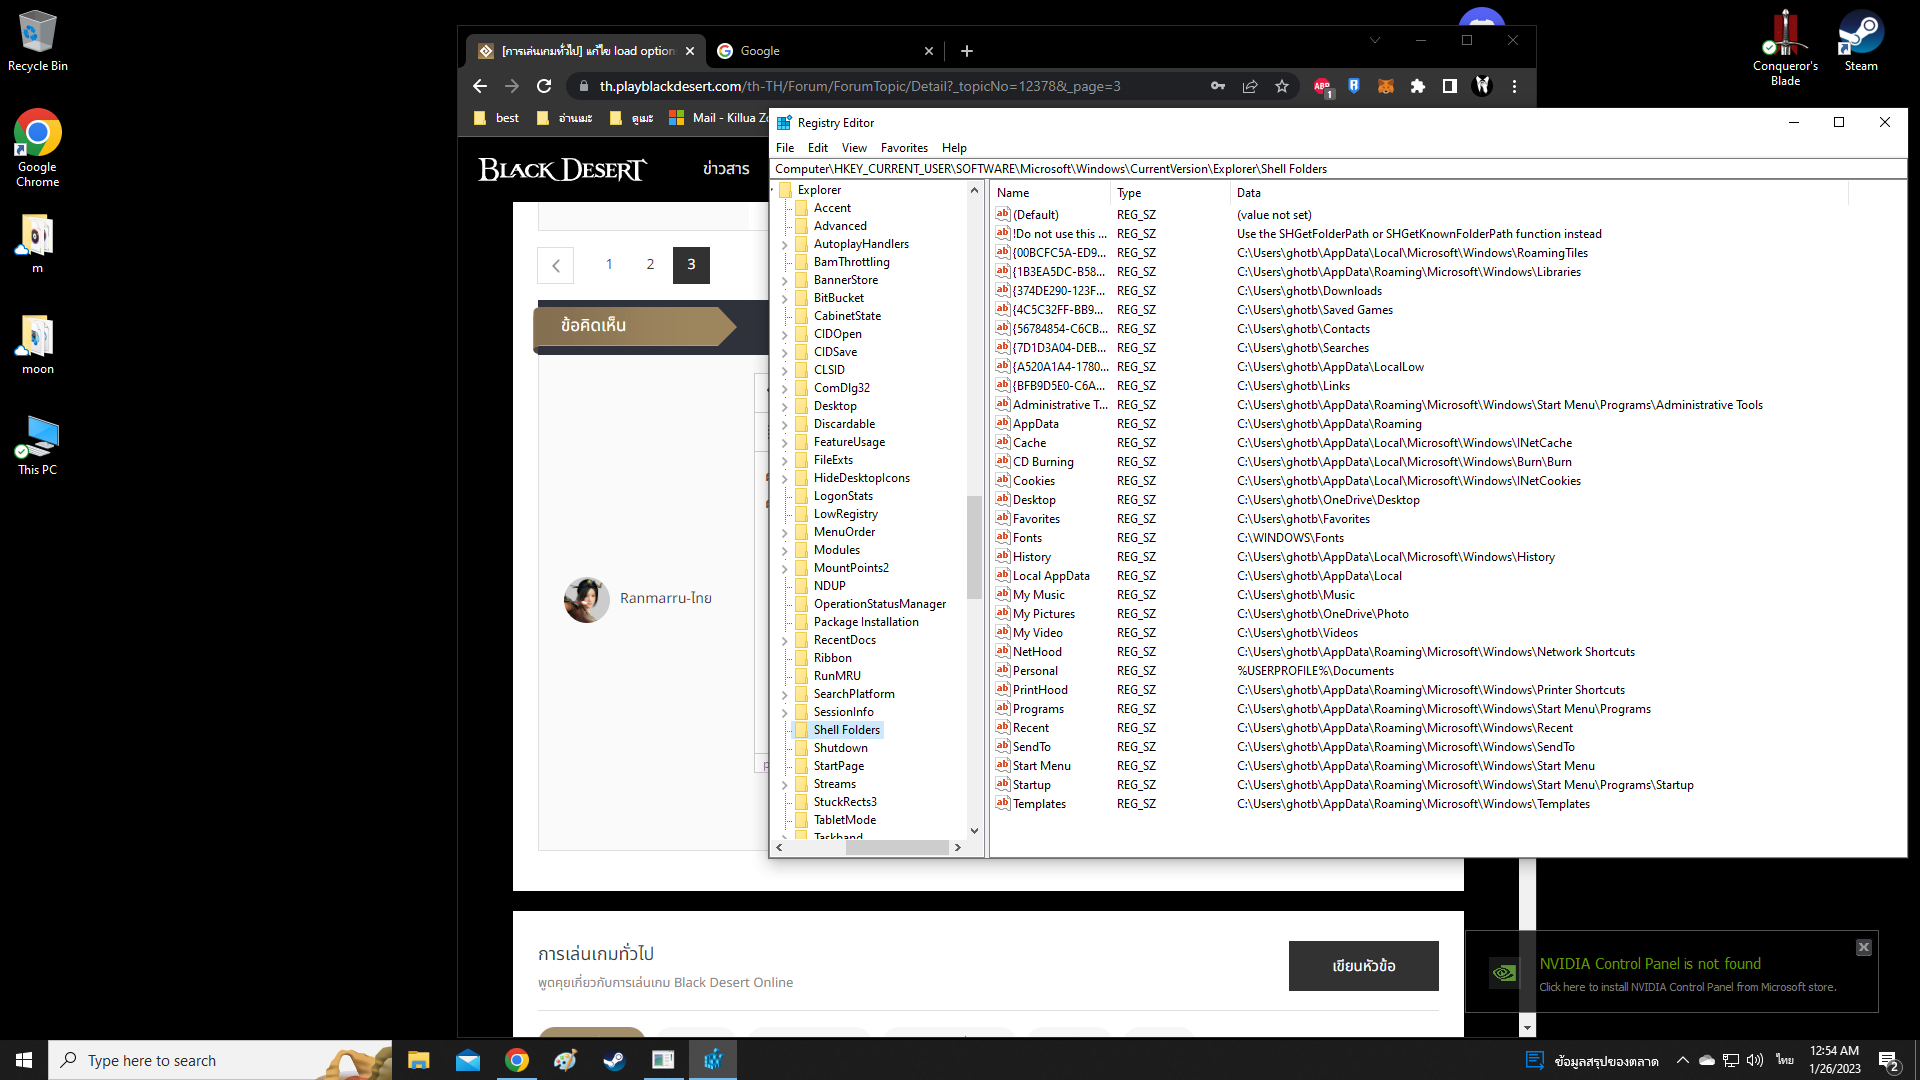Viewport: 1920px width, 1080px height.
Task: Open the Chrome three-dot menu
Action: [x=1514, y=86]
